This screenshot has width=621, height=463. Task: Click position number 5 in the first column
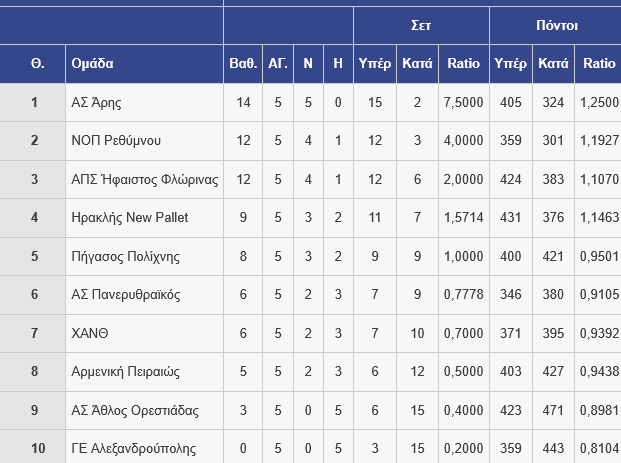click(x=34, y=256)
